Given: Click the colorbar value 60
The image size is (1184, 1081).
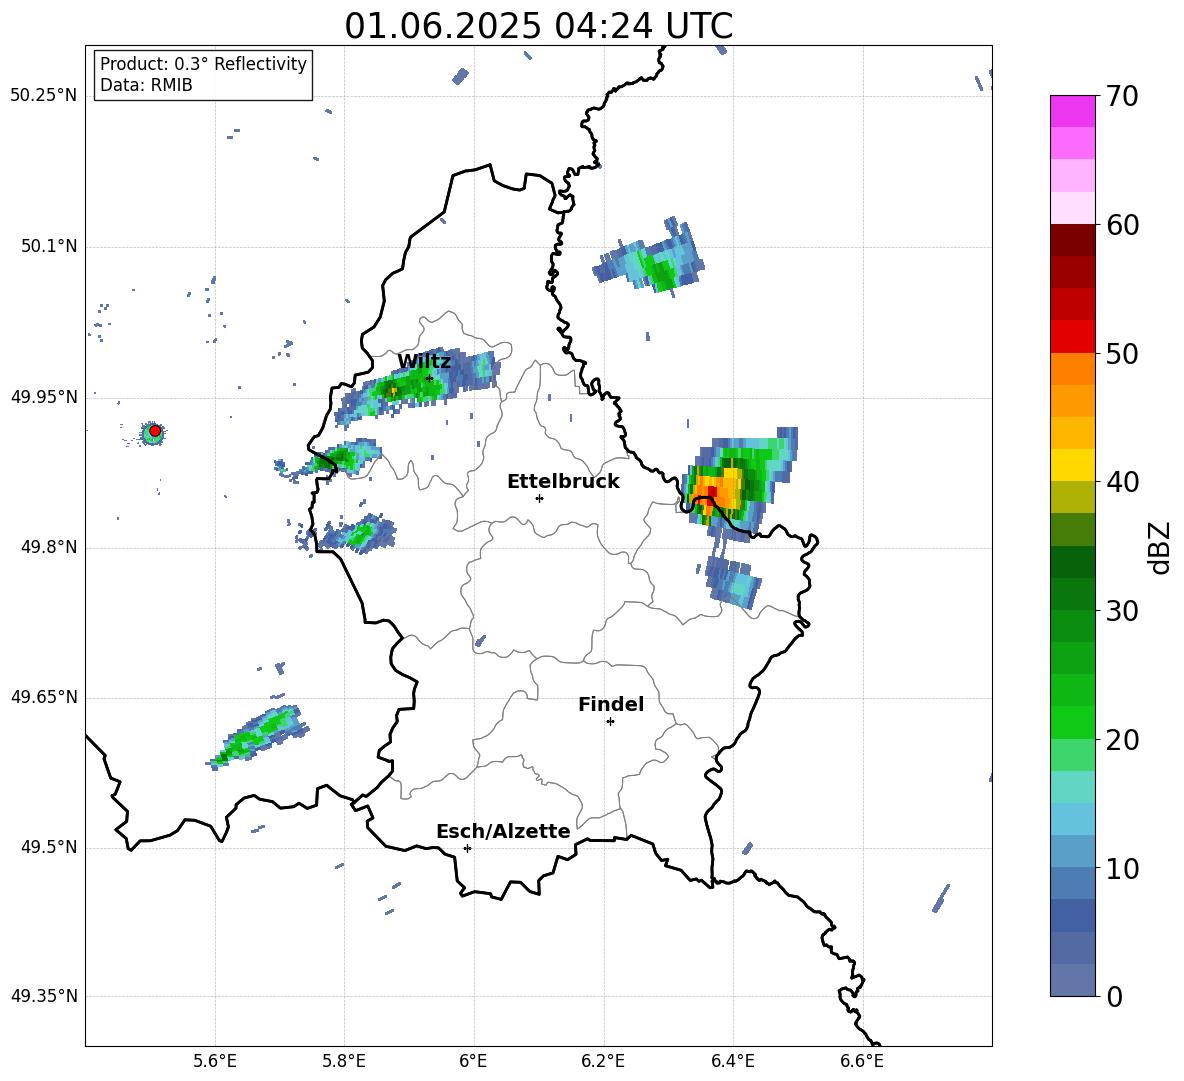Looking at the screenshot, I should point(1122,225).
